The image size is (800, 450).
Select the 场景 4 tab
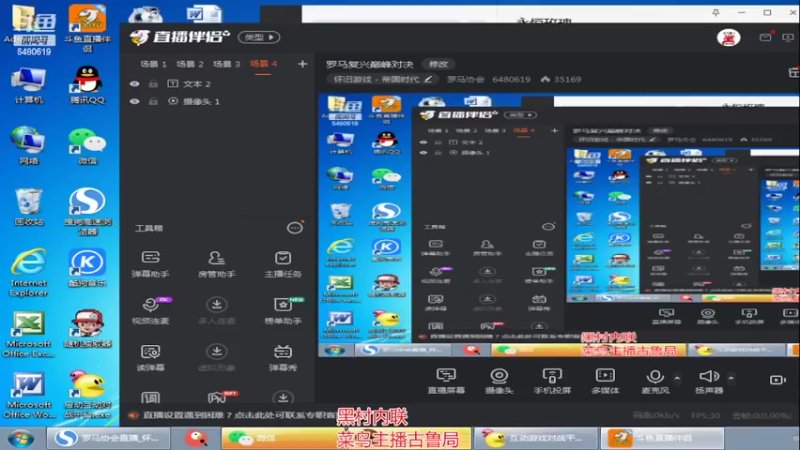pos(263,64)
